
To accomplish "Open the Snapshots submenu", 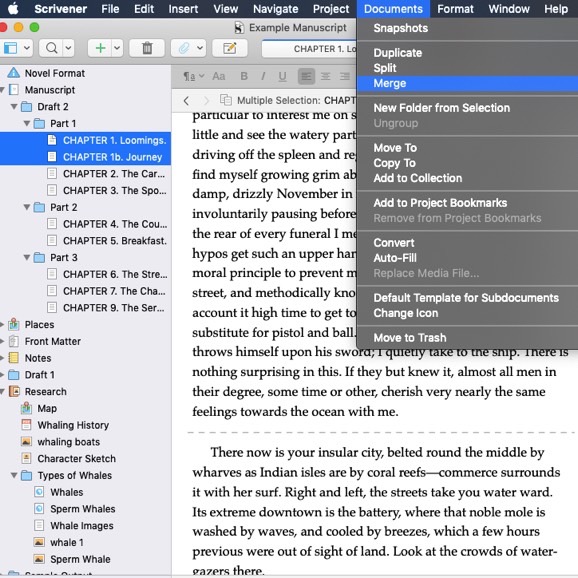I will coord(467,28).
